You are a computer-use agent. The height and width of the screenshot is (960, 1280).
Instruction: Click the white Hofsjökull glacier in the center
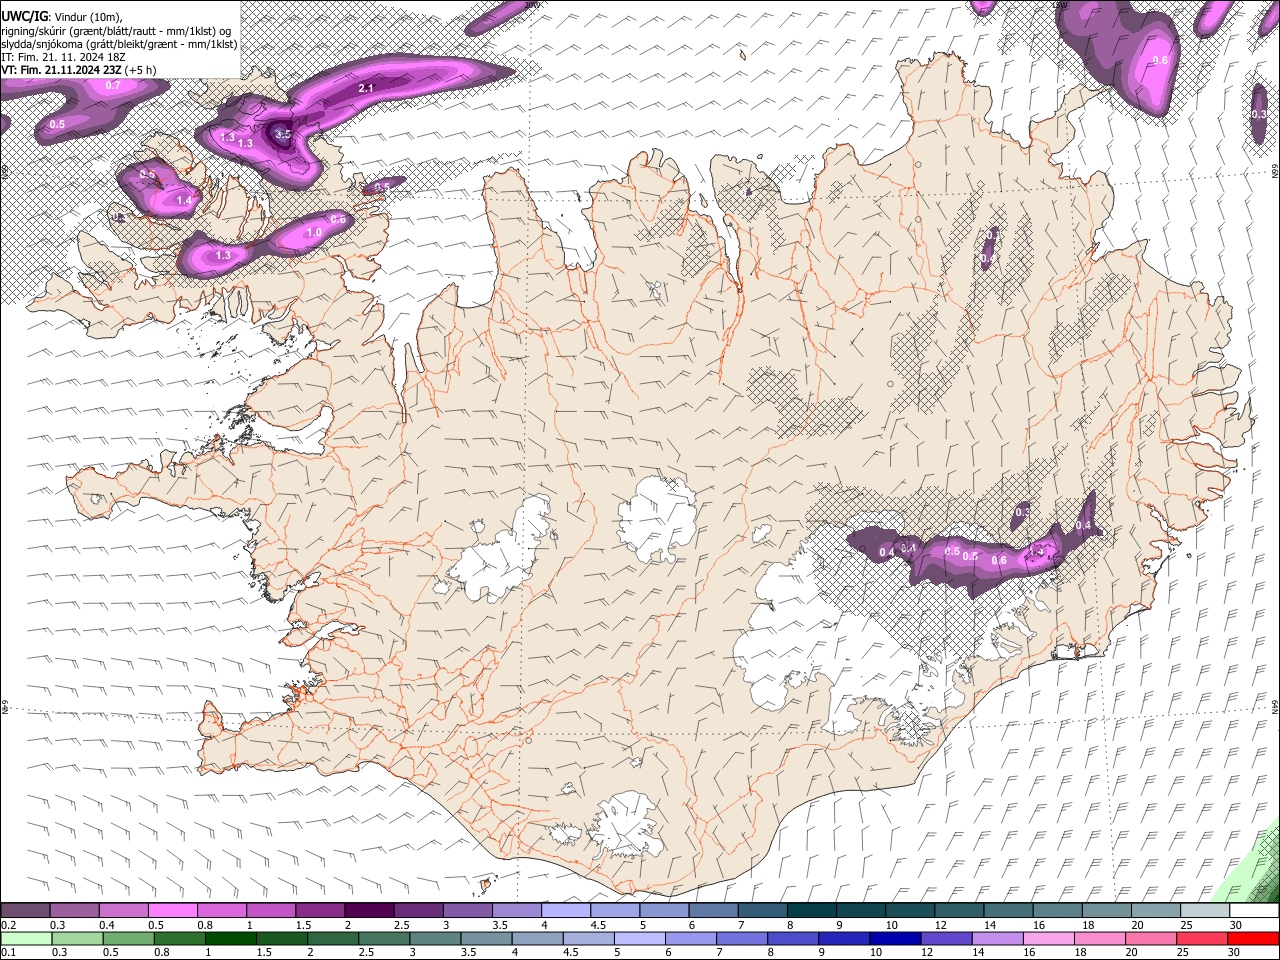click(x=658, y=520)
